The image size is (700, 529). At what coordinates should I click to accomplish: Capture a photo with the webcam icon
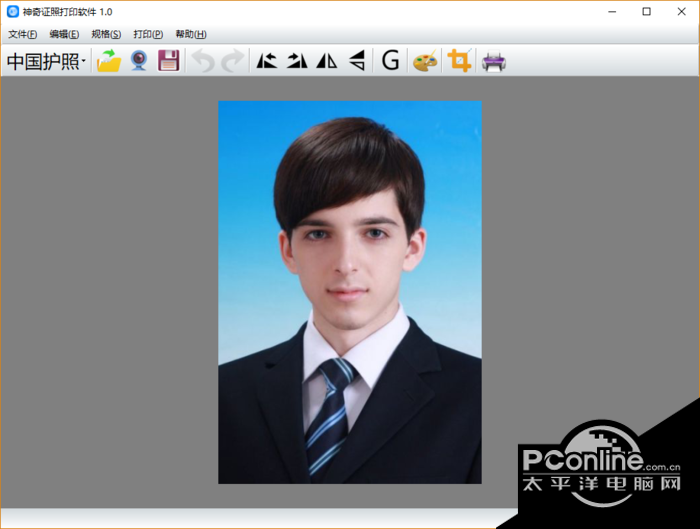tap(139, 61)
